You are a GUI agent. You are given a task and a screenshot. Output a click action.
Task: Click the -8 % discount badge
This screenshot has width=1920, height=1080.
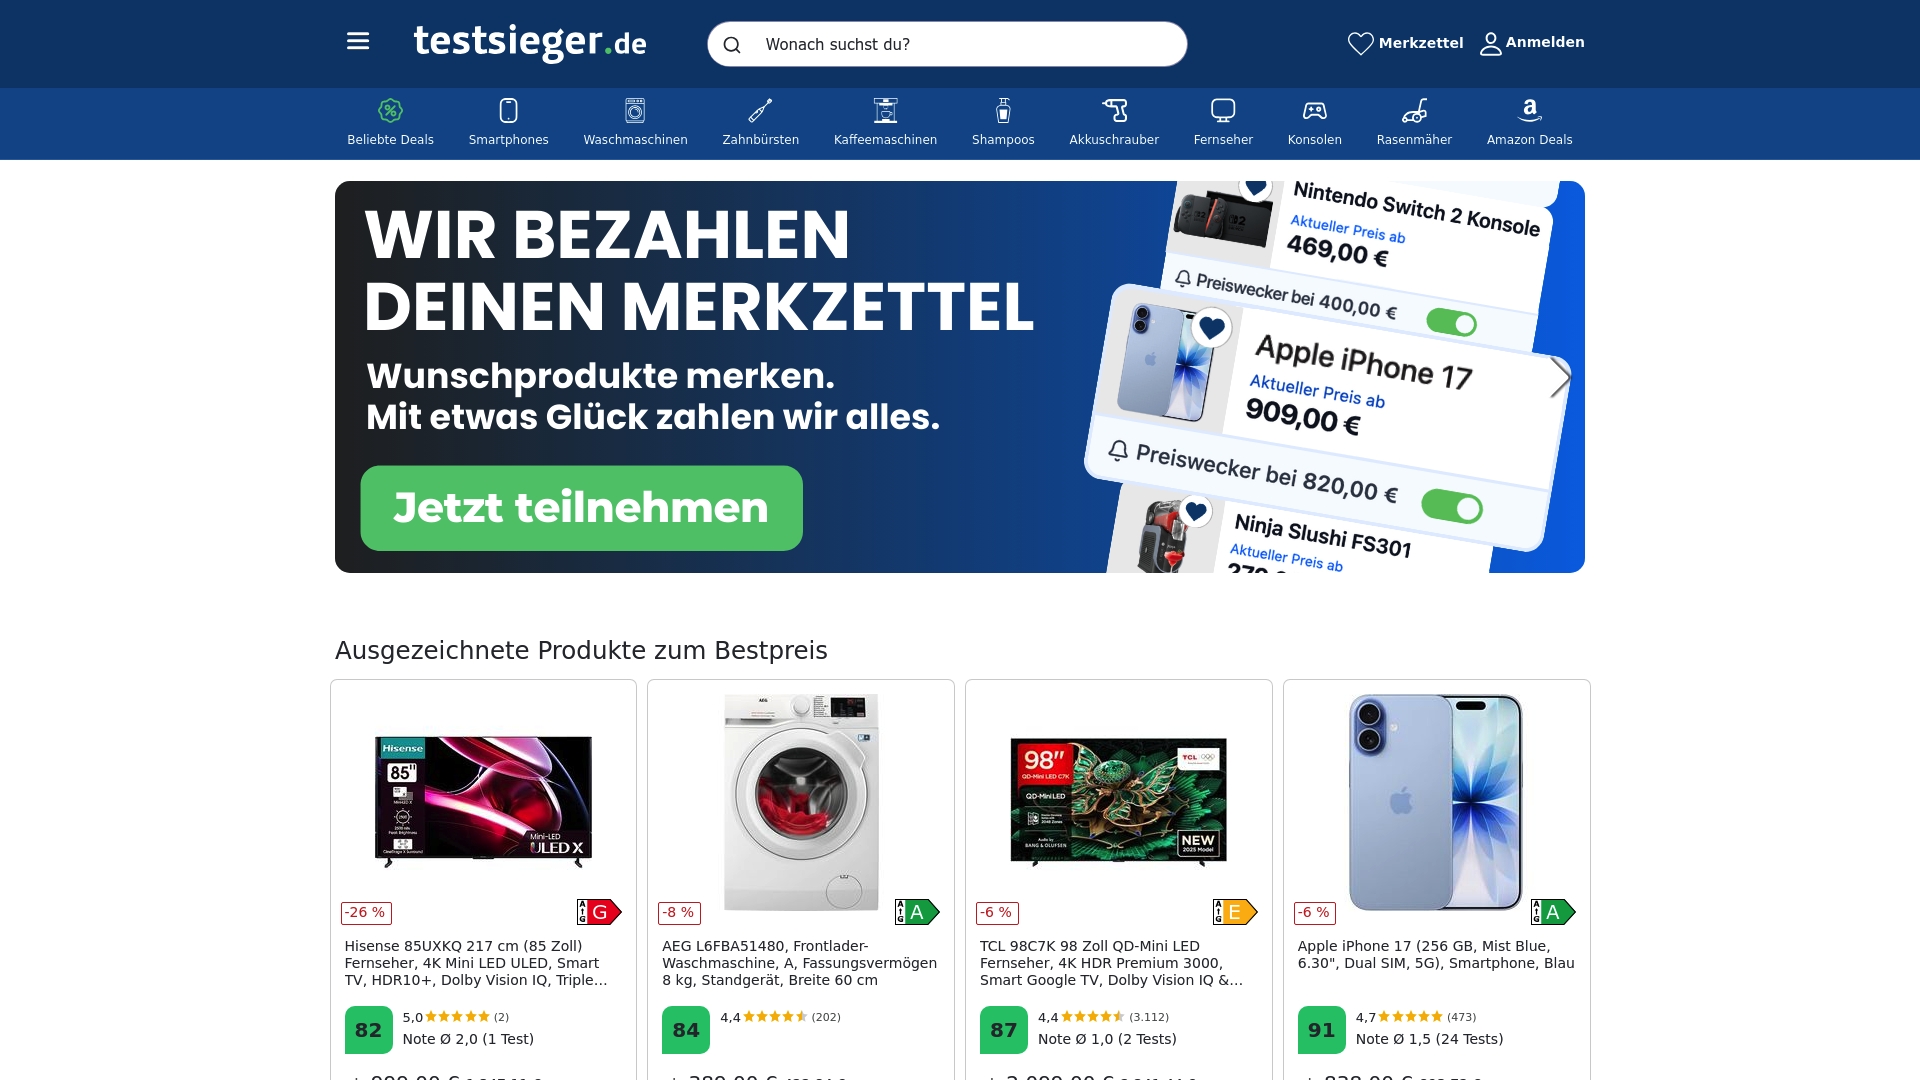coord(679,913)
